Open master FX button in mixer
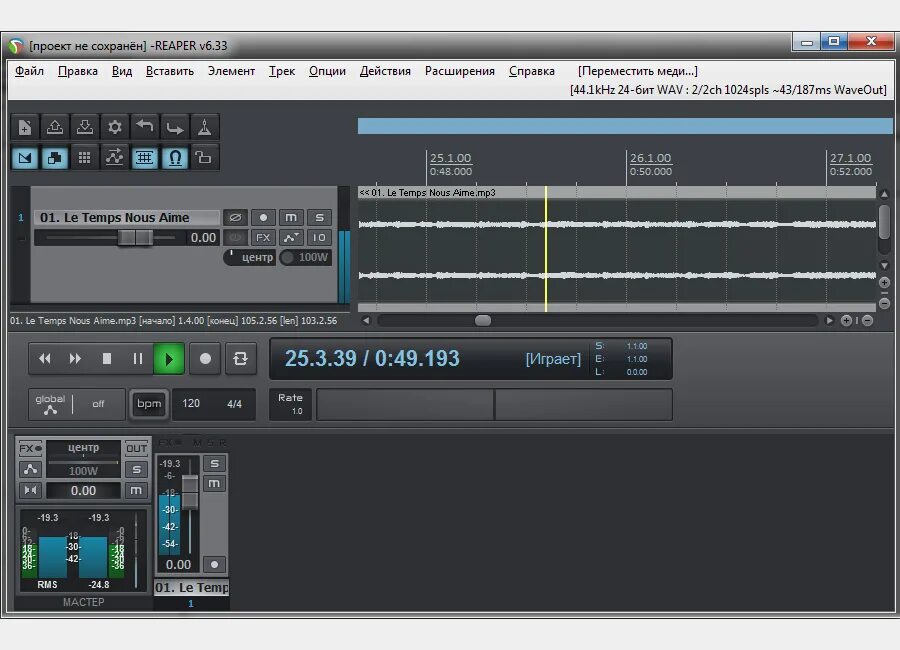This screenshot has width=900, height=650. tap(30, 448)
